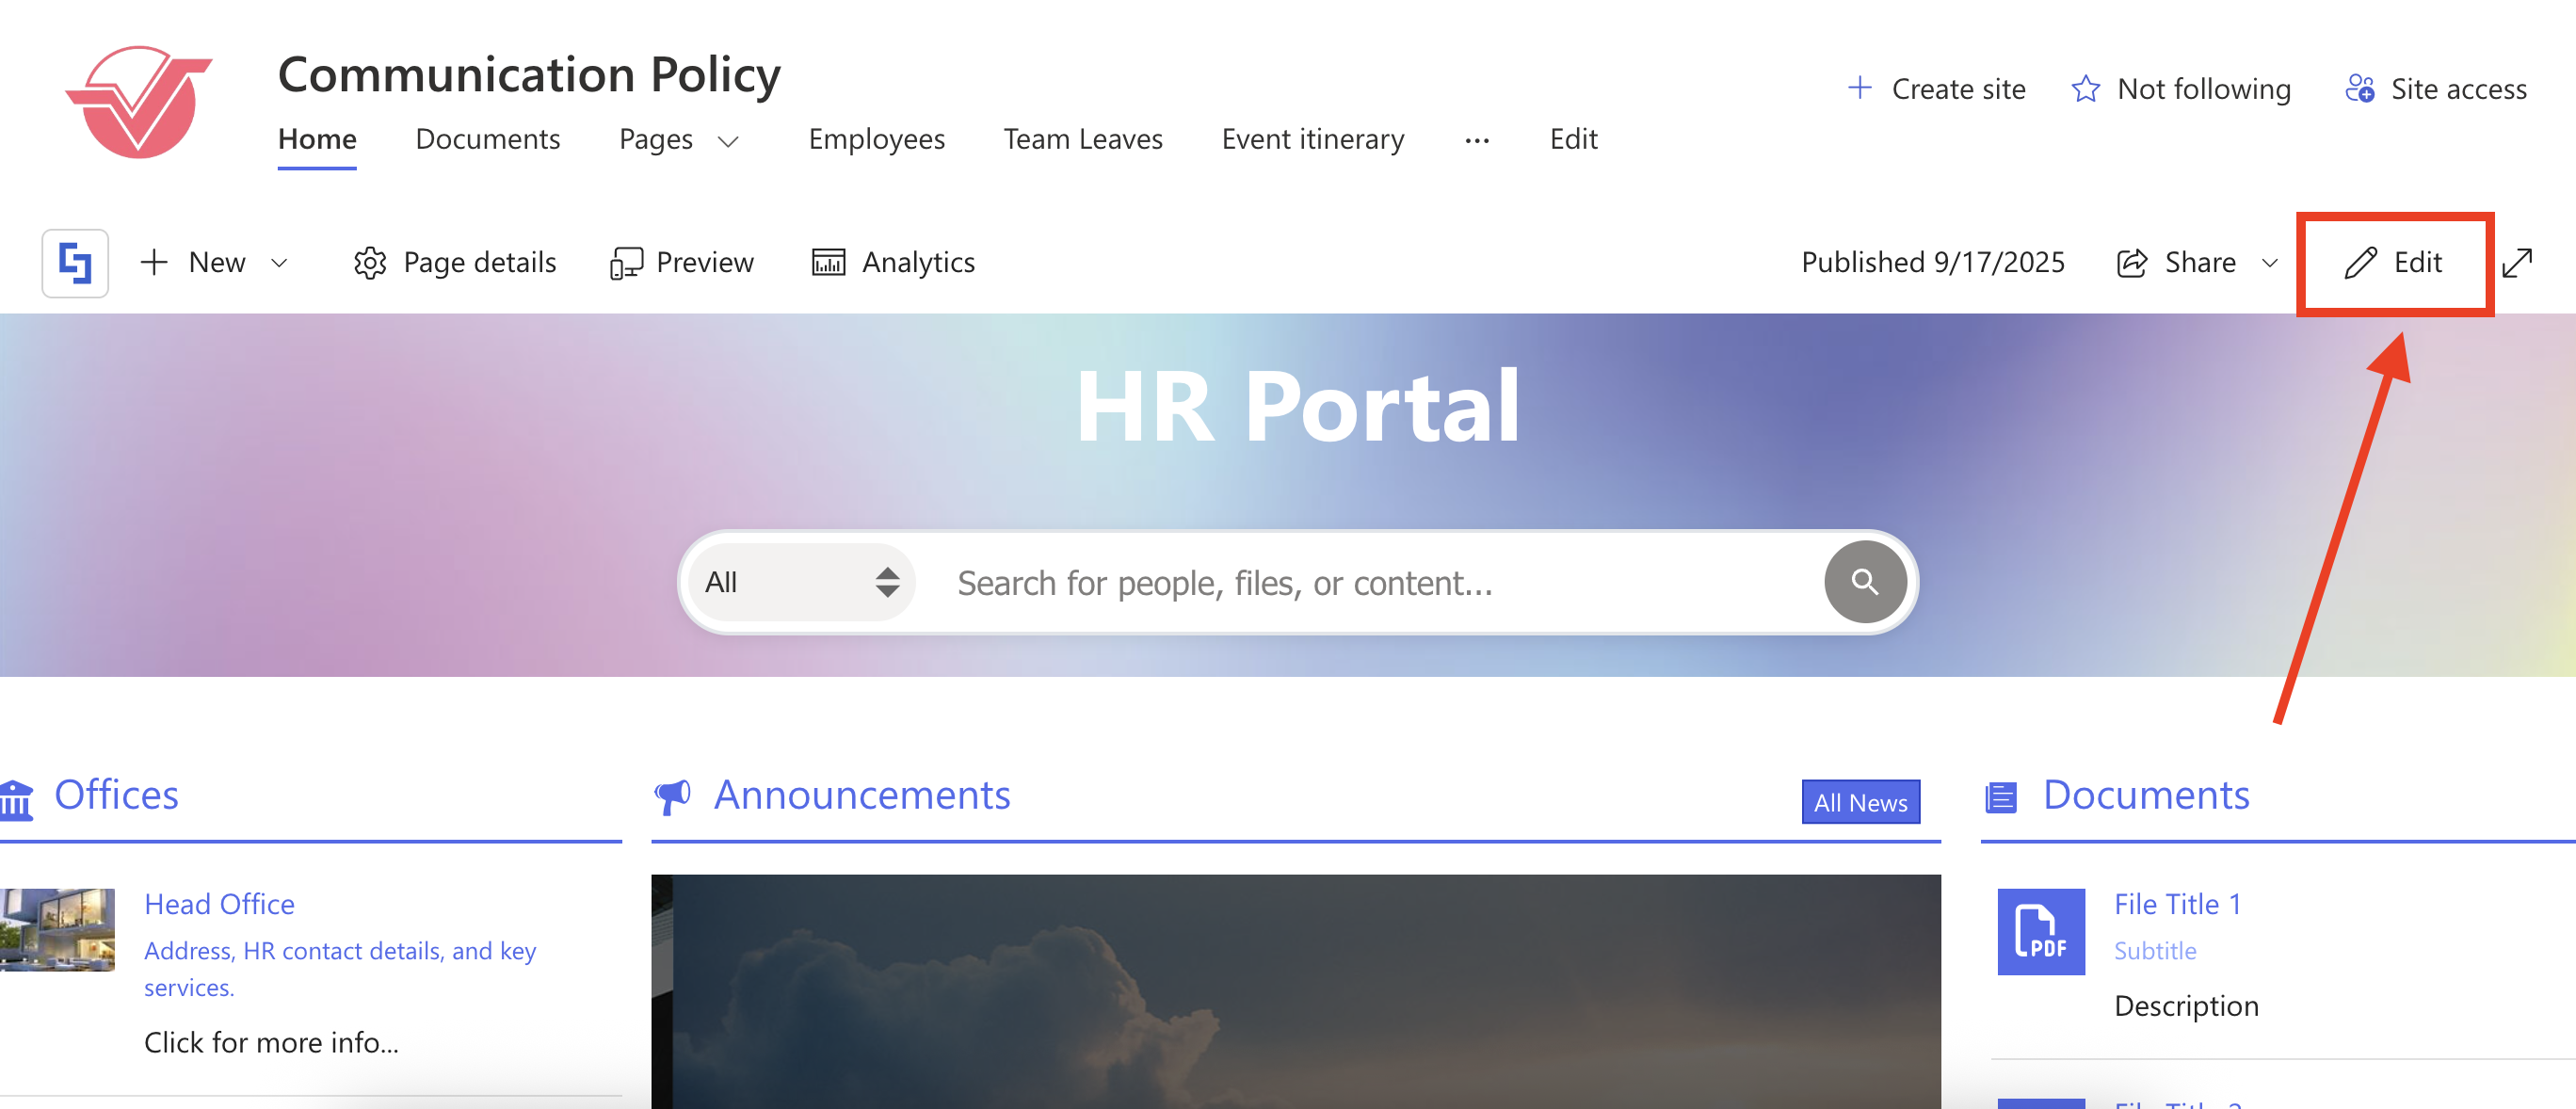Screen dimensions: 2576x1109
Task: Click the Communication Policy site logo
Action: (139, 102)
